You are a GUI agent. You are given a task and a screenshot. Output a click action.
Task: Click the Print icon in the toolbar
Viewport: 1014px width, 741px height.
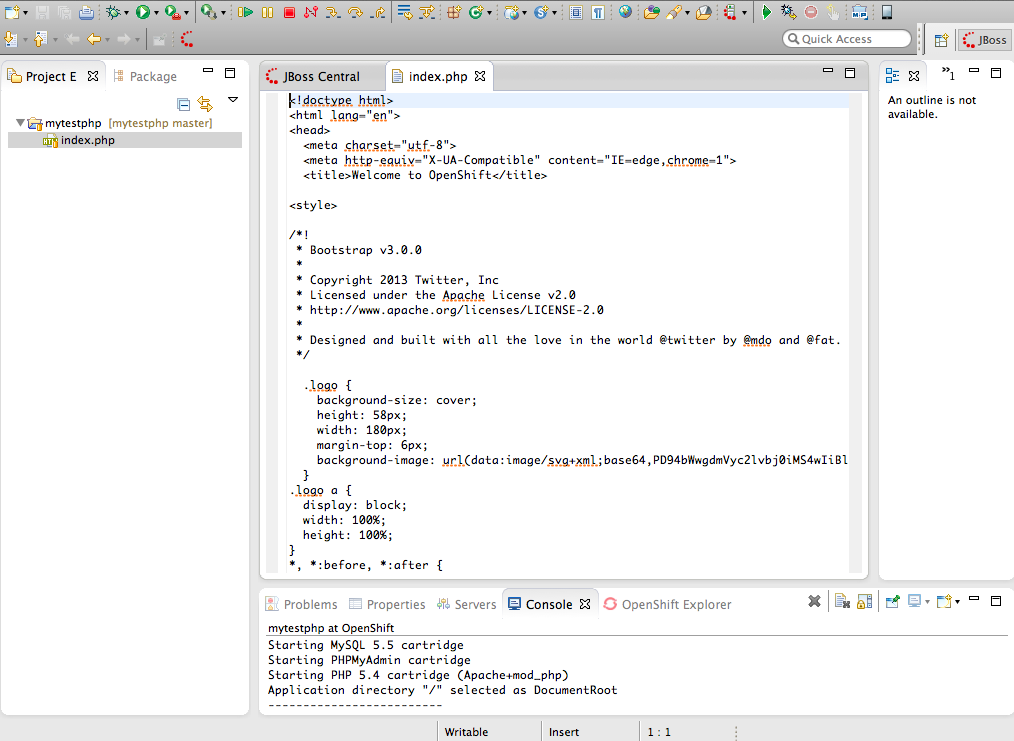tap(86, 12)
